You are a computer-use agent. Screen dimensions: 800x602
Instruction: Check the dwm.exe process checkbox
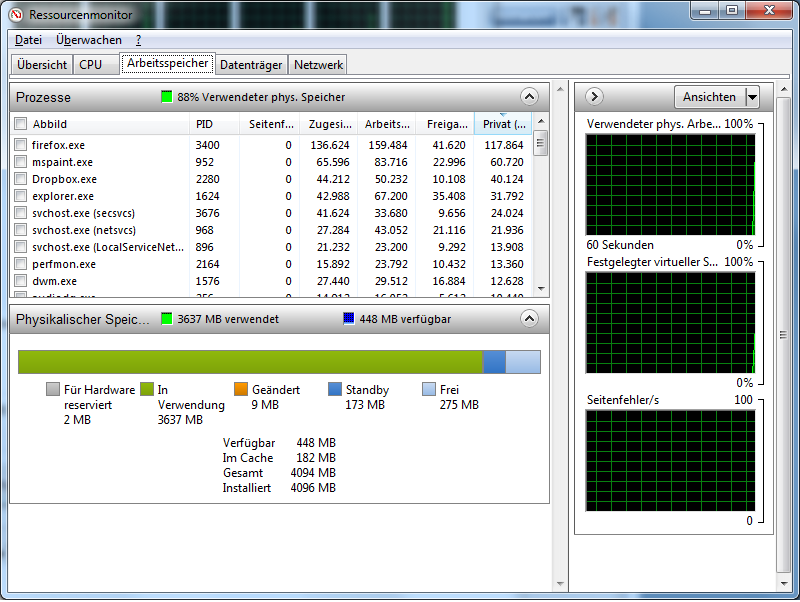point(20,281)
